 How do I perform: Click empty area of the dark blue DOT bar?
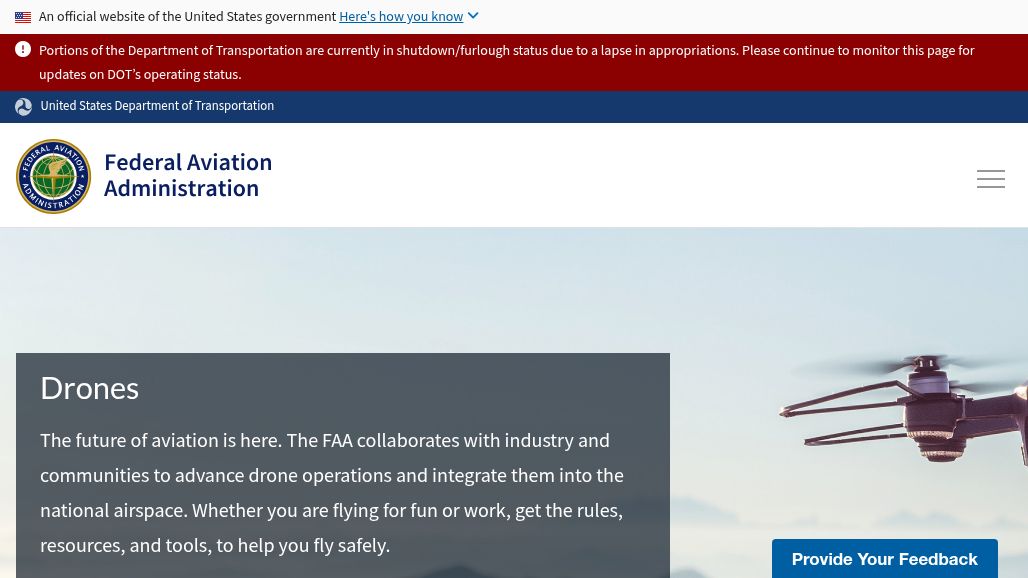[650, 107]
